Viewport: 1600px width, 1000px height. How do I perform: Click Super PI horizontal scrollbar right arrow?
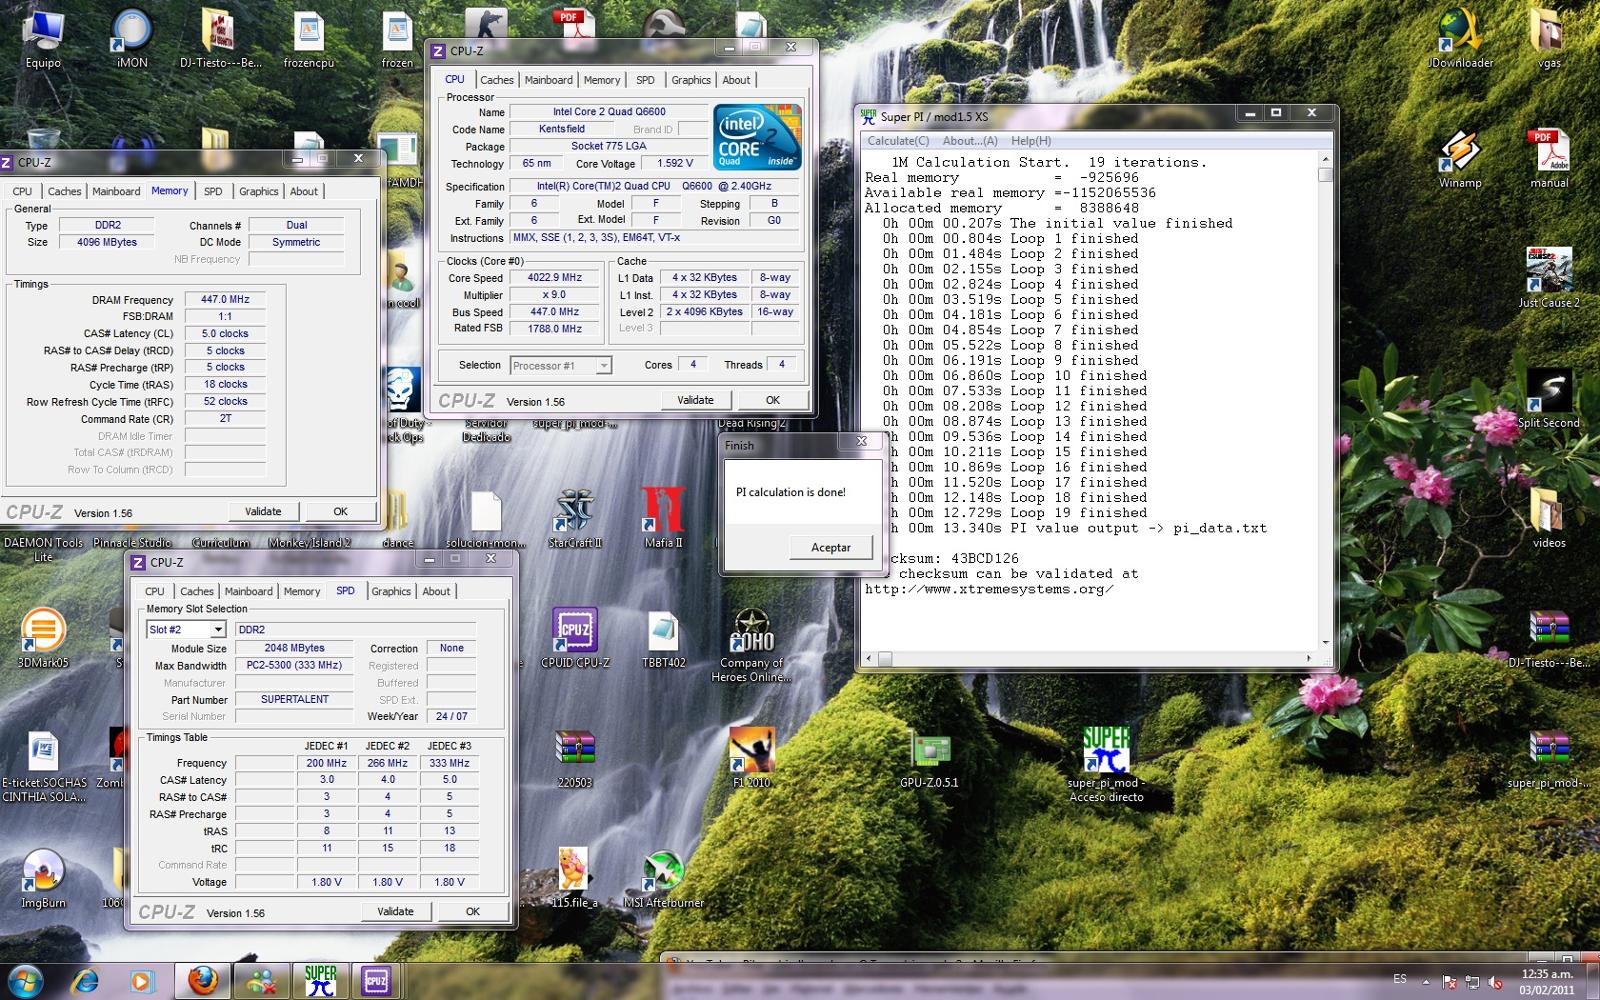point(1309,658)
